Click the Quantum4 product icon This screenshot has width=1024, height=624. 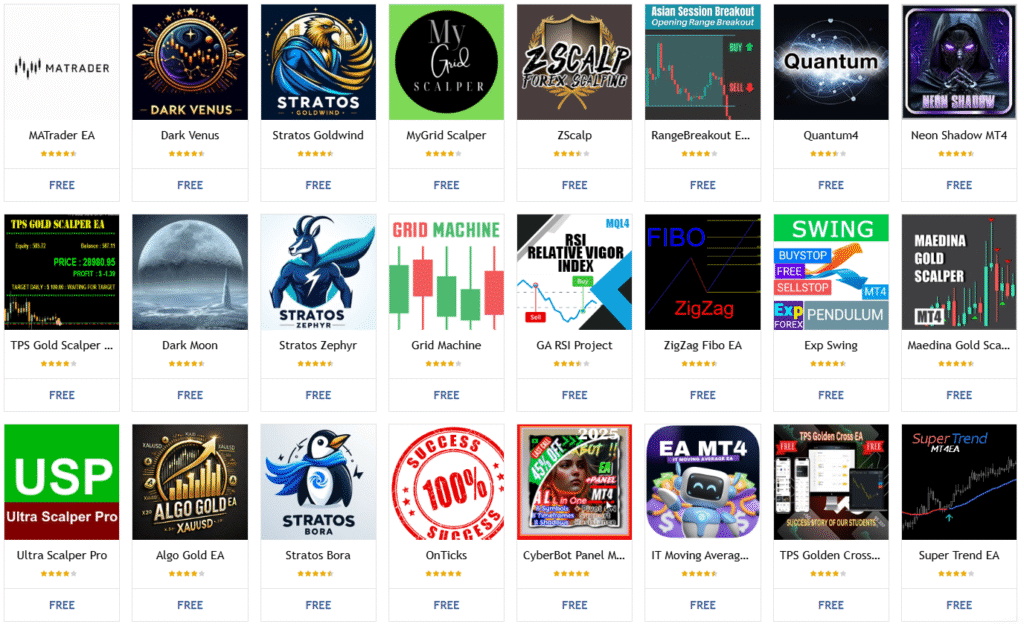pos(831,62)
